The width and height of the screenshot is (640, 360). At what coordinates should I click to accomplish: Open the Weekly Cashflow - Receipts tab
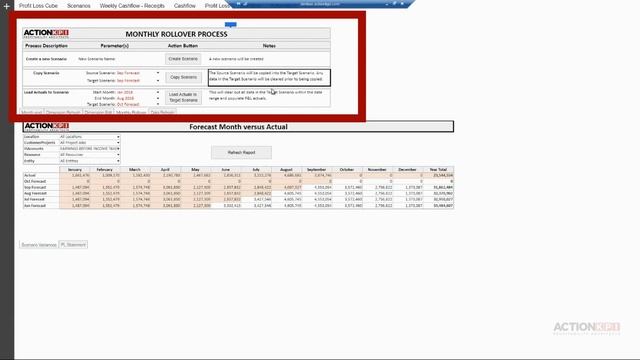coord(132,6)
